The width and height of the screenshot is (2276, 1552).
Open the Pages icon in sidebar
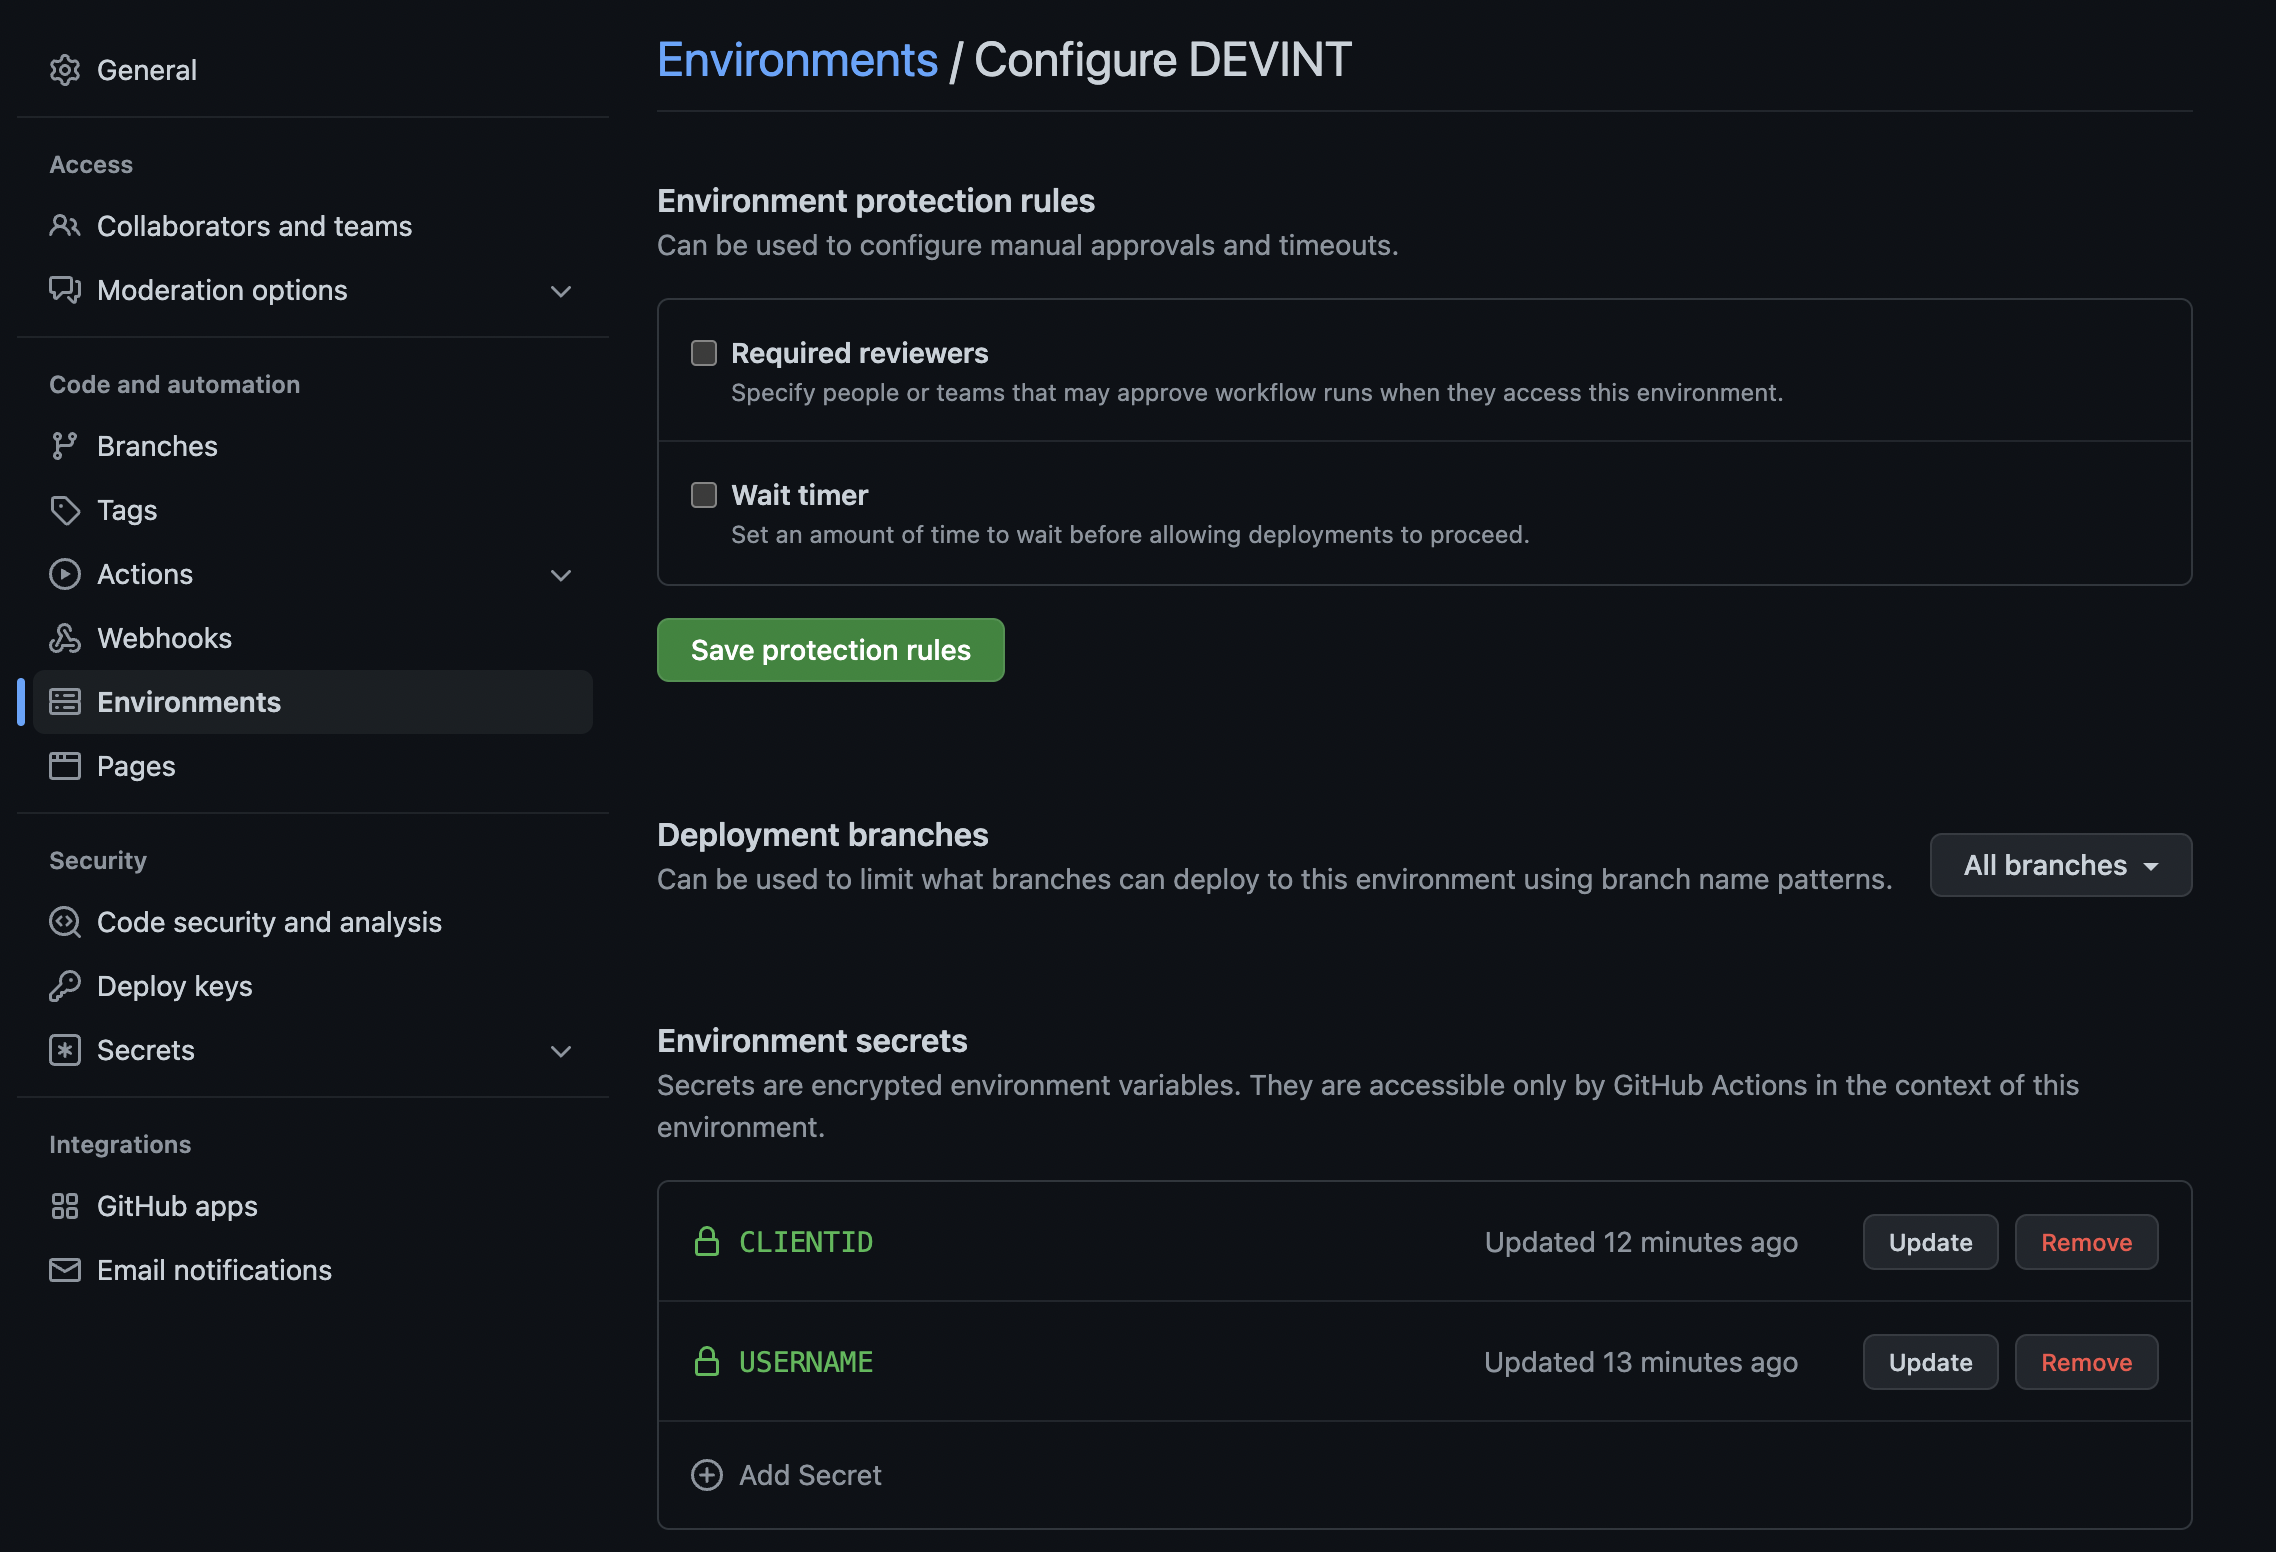65,766
